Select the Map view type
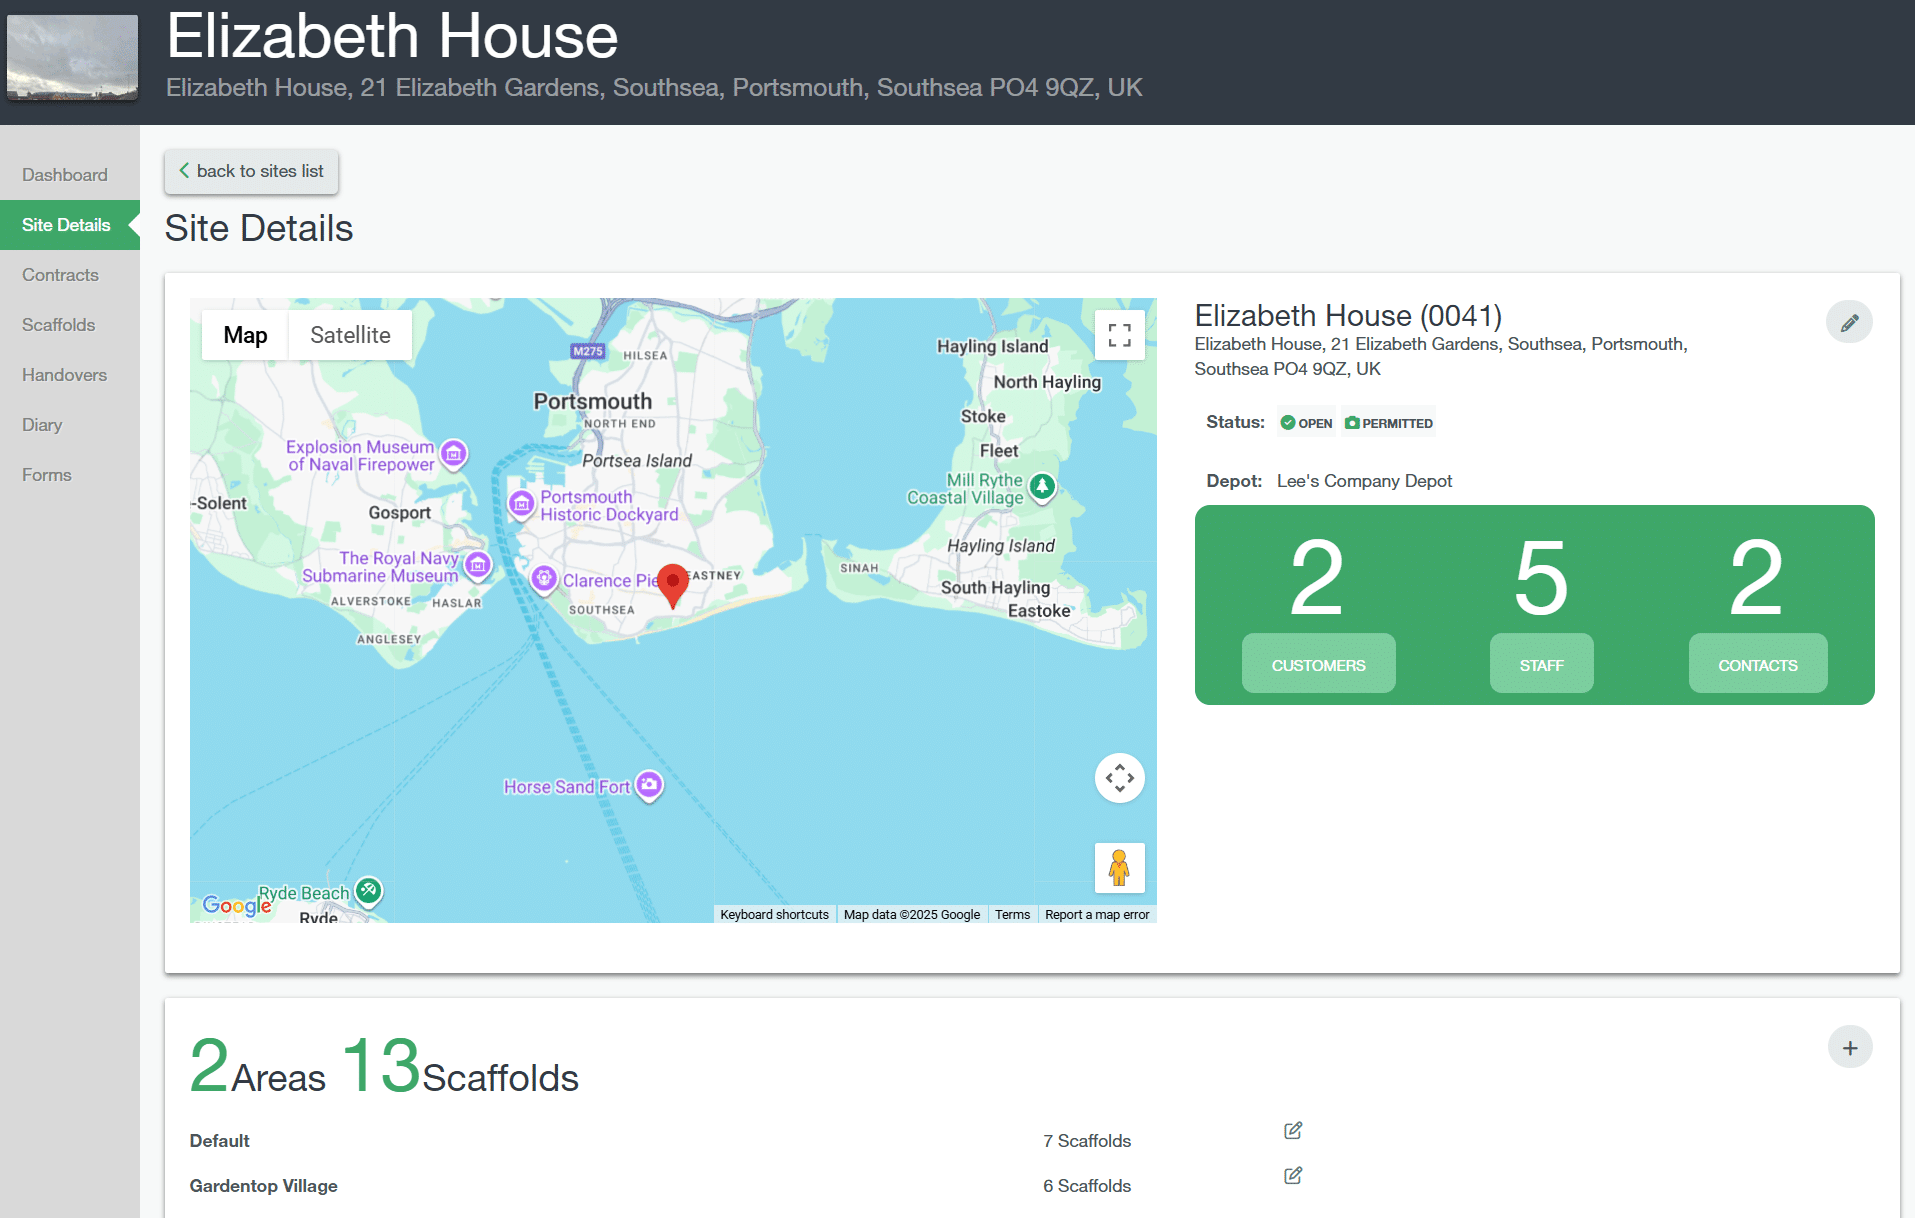 coord(245,335)
